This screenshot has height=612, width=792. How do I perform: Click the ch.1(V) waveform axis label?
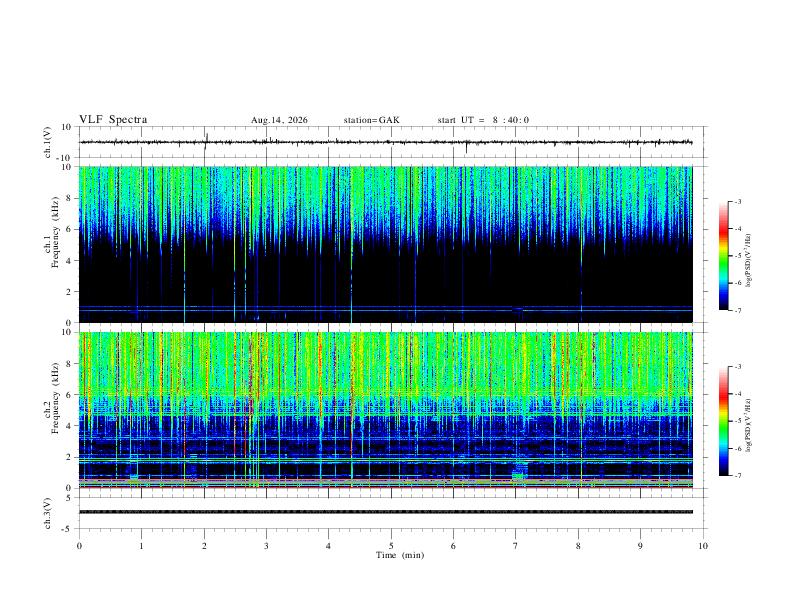click(x=48, y=142)
